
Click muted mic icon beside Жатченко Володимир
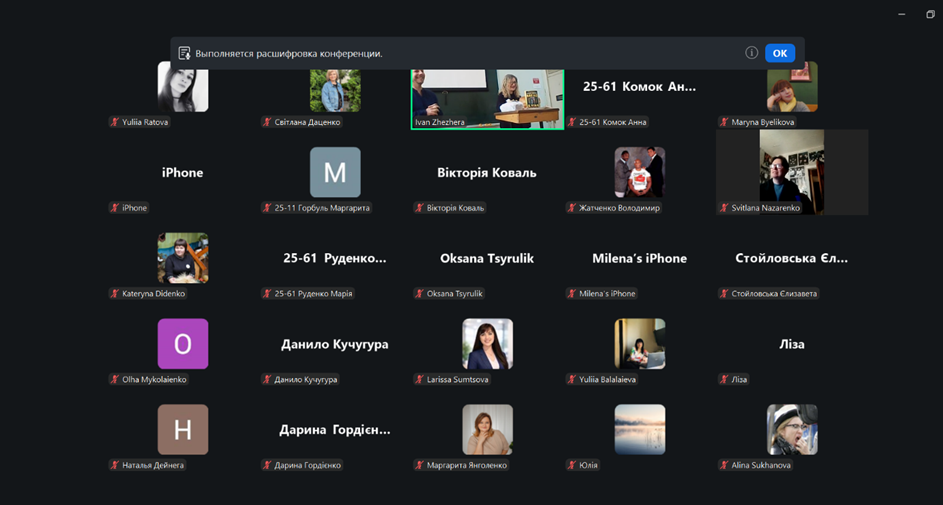(572, 208)
